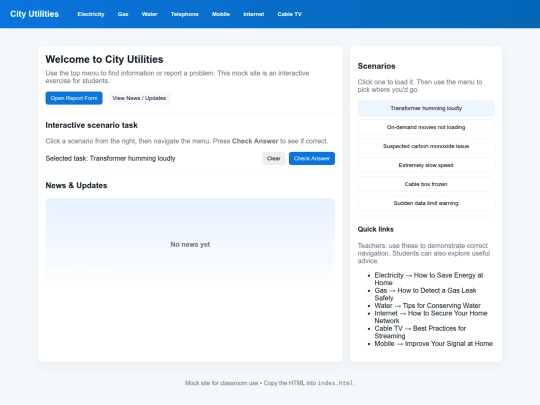Open the Water menu

[x=149, y=14]
